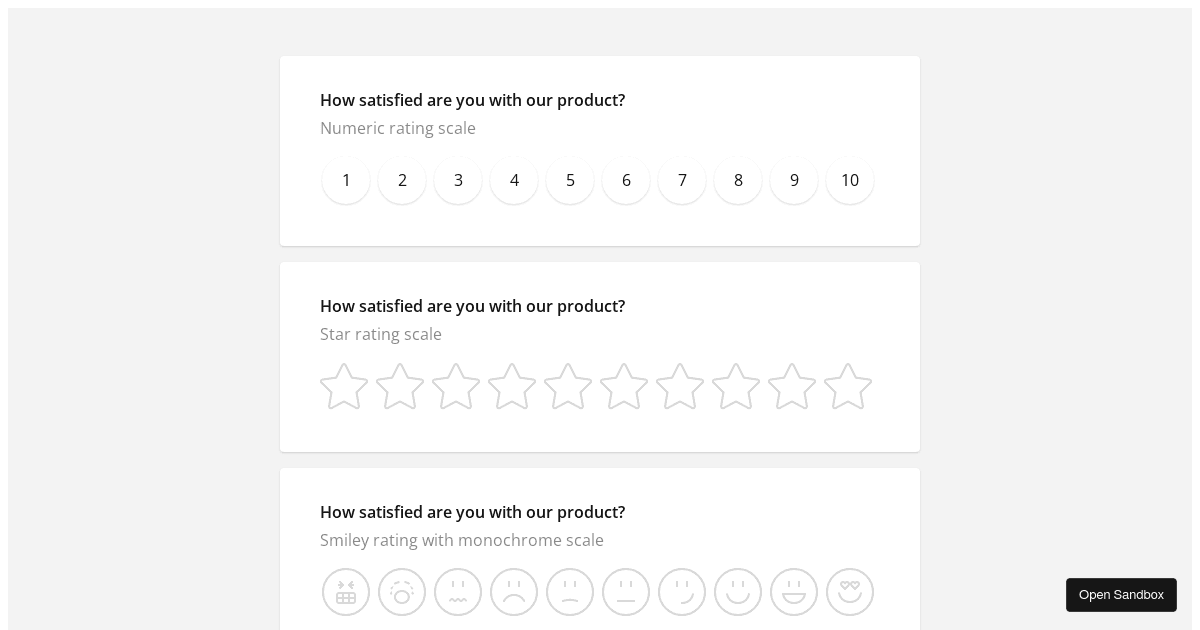Select the third star in the star row
This screenshot has height=630, width=1200.
(x=456, y=387)
